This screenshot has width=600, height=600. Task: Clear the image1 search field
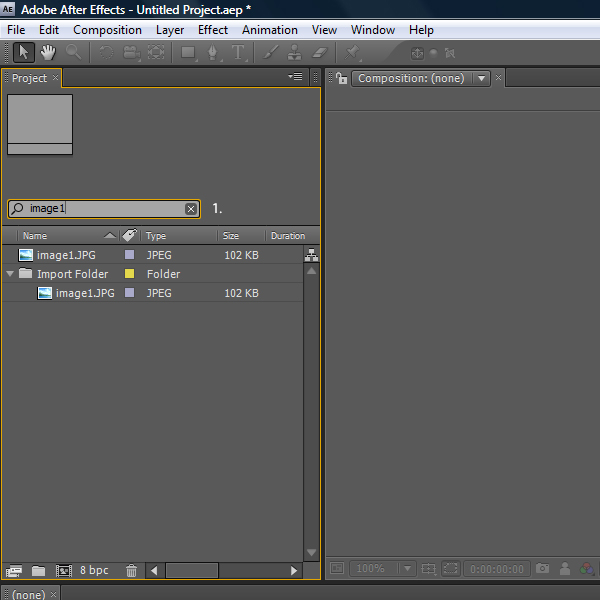[191, 209]
